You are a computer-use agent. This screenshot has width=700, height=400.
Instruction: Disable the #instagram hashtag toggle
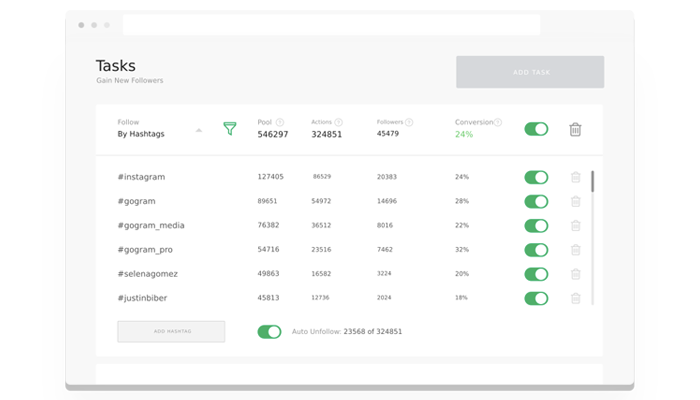point(536,177)
